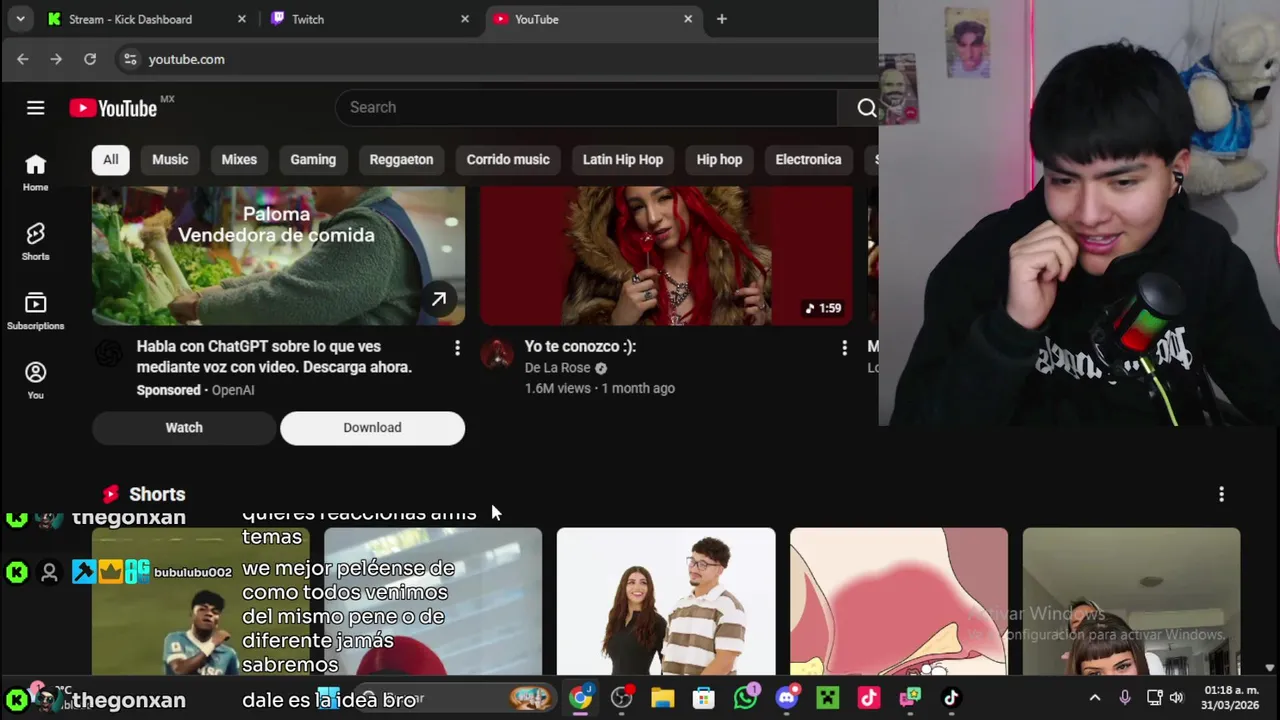The width and height of the screenshot is (1280, 720).
Task: Filter by the Reggaeton chip
Action: [401, 160]
